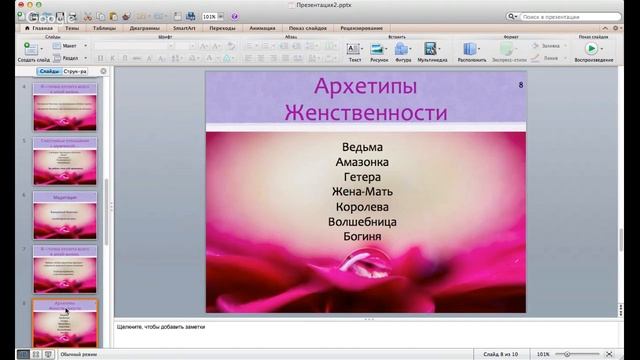Click the Рисунок picture icon

pos(376,49)
